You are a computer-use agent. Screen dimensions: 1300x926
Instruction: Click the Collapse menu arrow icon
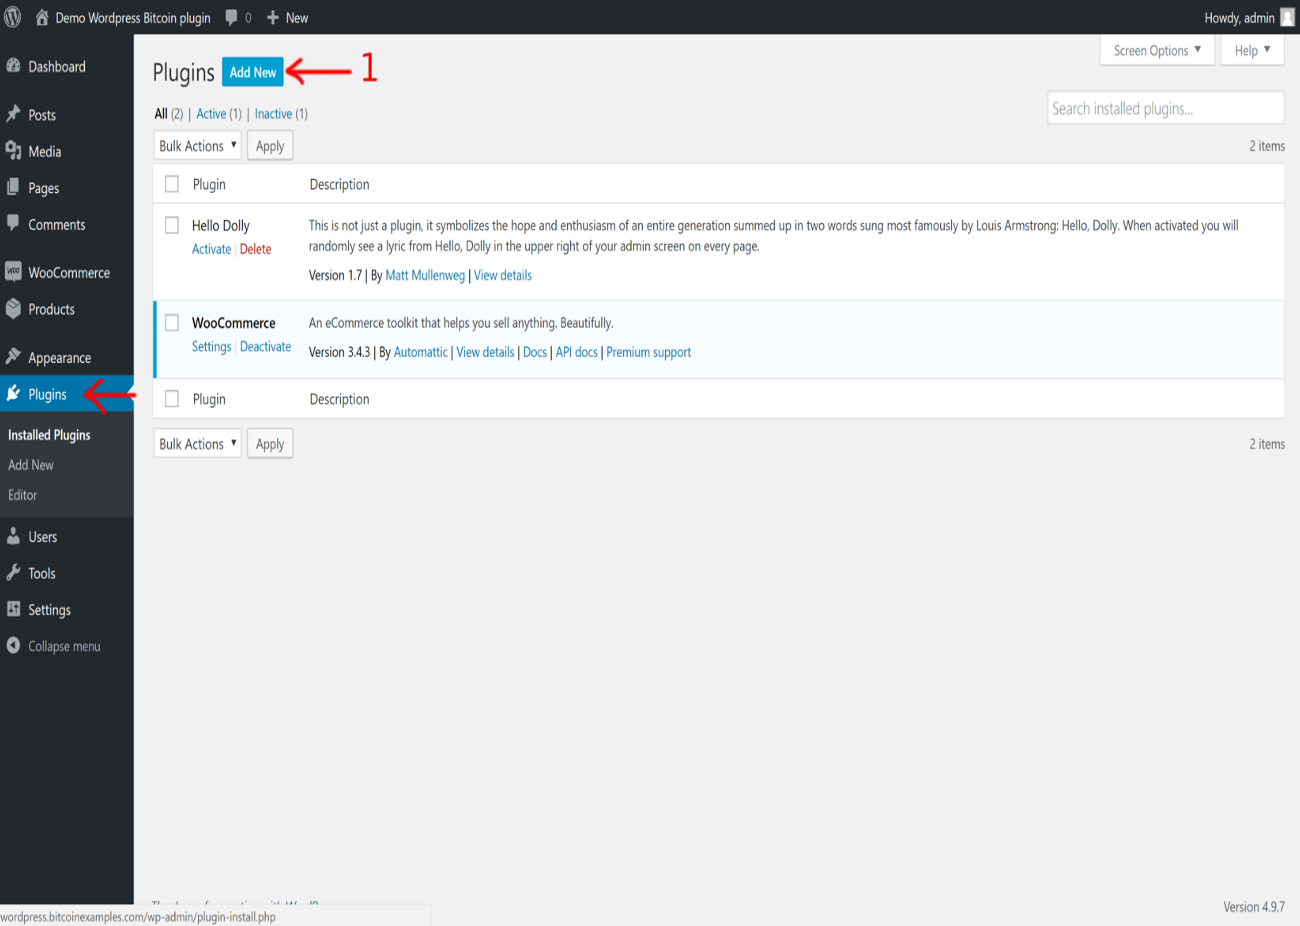[13, 646]
